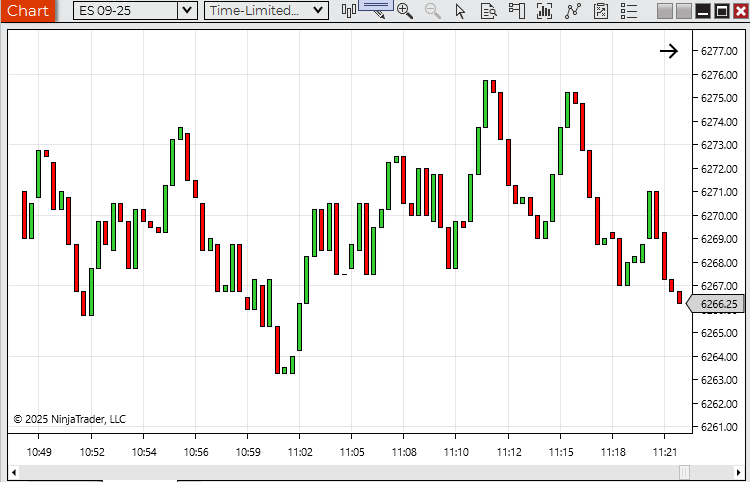The width and height of the screenshot is (750, 482).
Task: Click the horizontal scrollbar left arrow
Action: point(15,472)
